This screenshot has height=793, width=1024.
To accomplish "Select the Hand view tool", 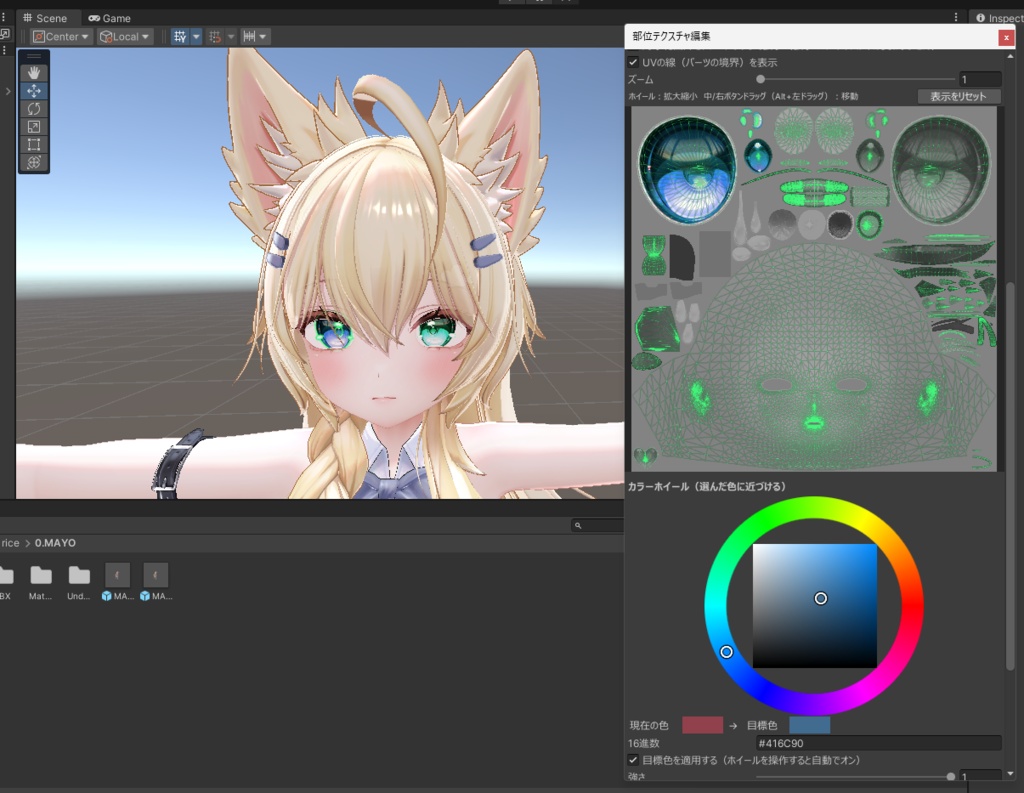I will pyautogui.click(x=34, y=73).
